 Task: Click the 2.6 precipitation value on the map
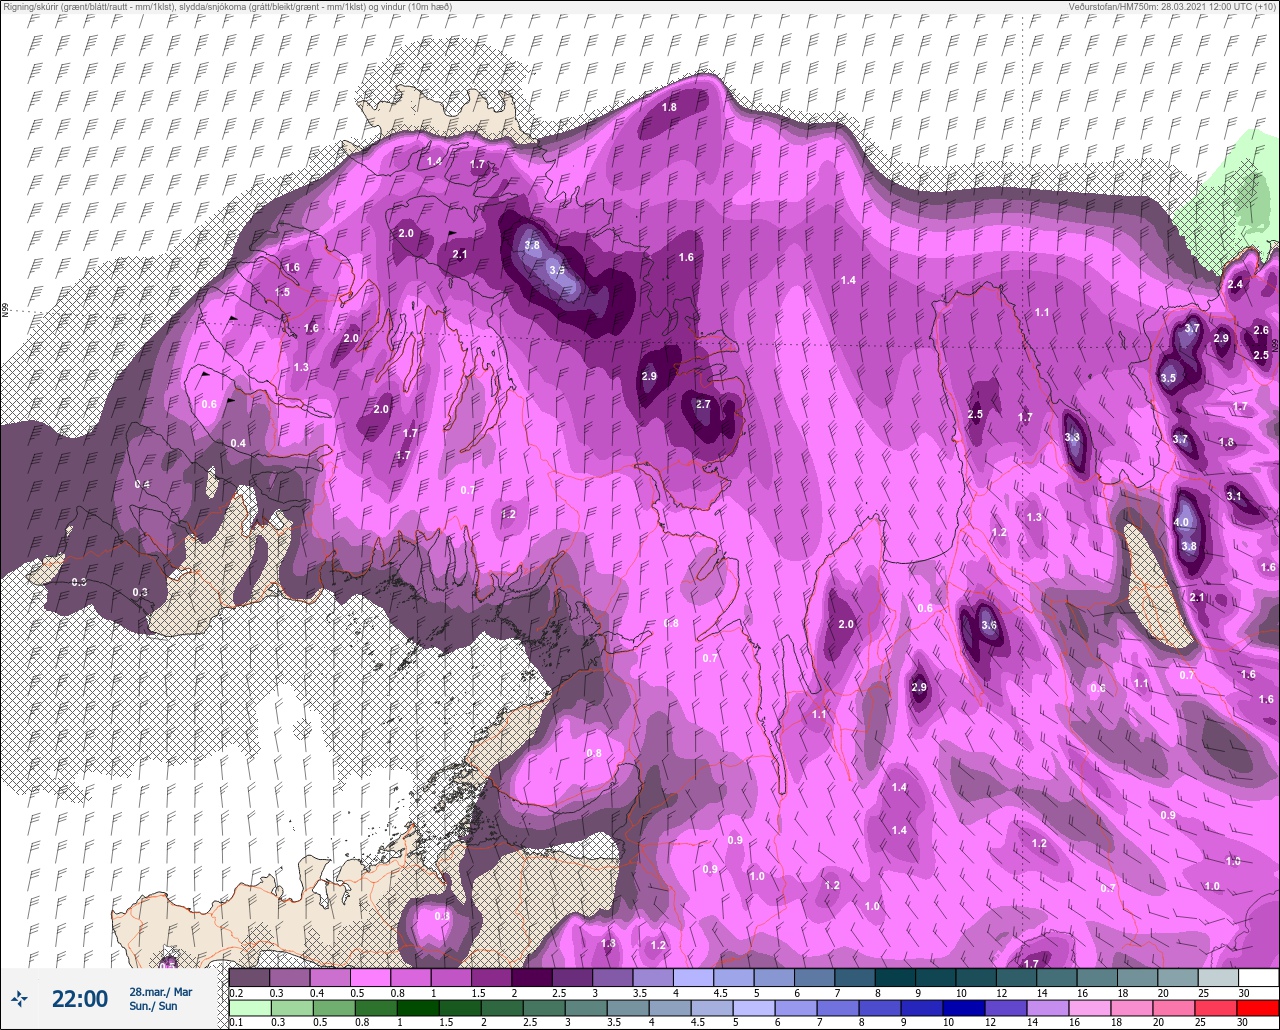(x=1261, y=330)
